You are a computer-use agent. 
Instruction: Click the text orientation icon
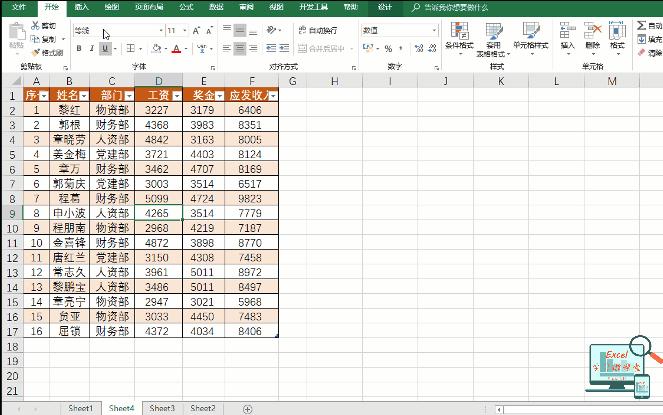pos(271,30)
